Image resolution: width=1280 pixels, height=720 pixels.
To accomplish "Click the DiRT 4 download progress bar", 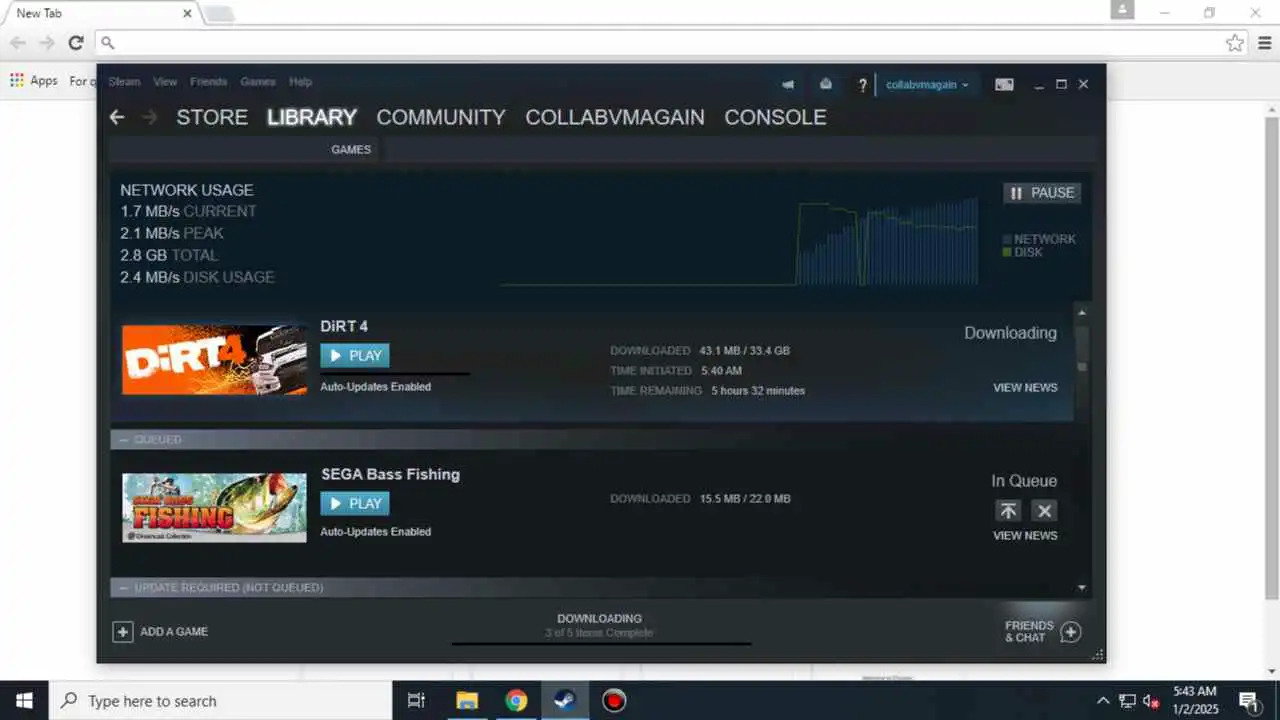I will coord(395,374).
